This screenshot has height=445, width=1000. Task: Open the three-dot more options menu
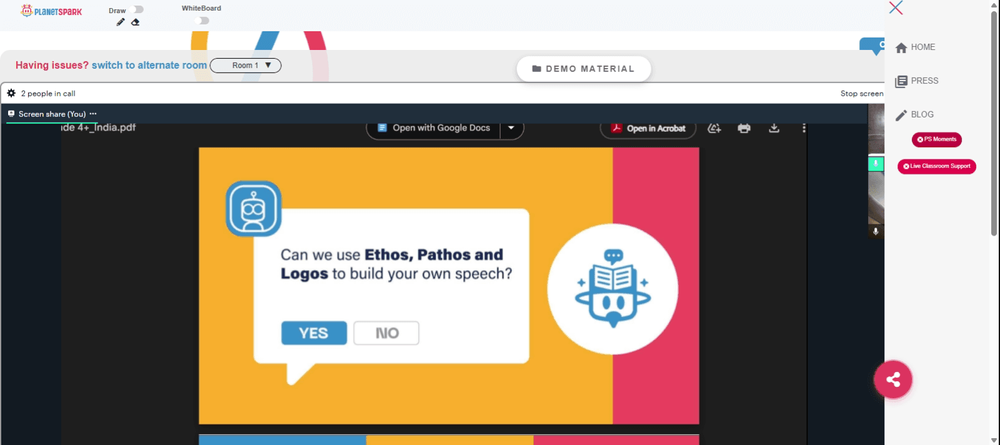804,128
